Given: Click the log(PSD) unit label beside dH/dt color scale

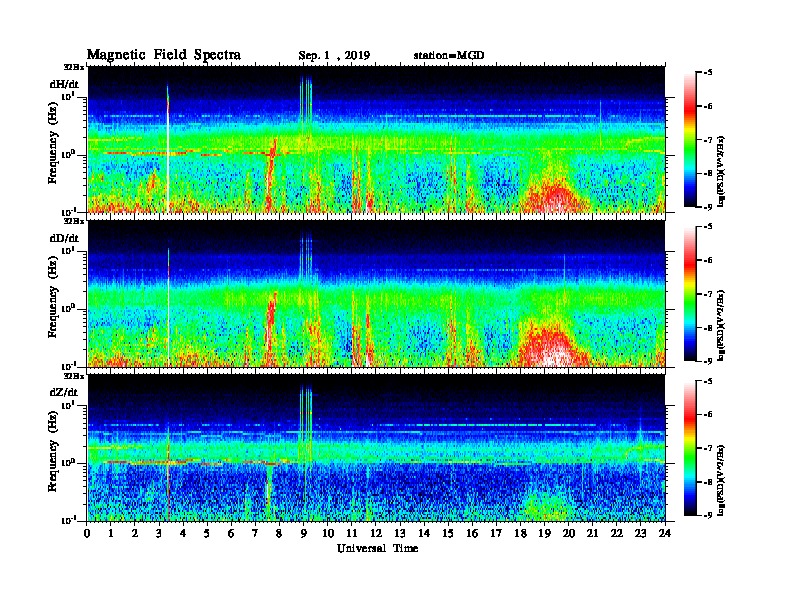Looking at the screenshot, I should 721,172.
